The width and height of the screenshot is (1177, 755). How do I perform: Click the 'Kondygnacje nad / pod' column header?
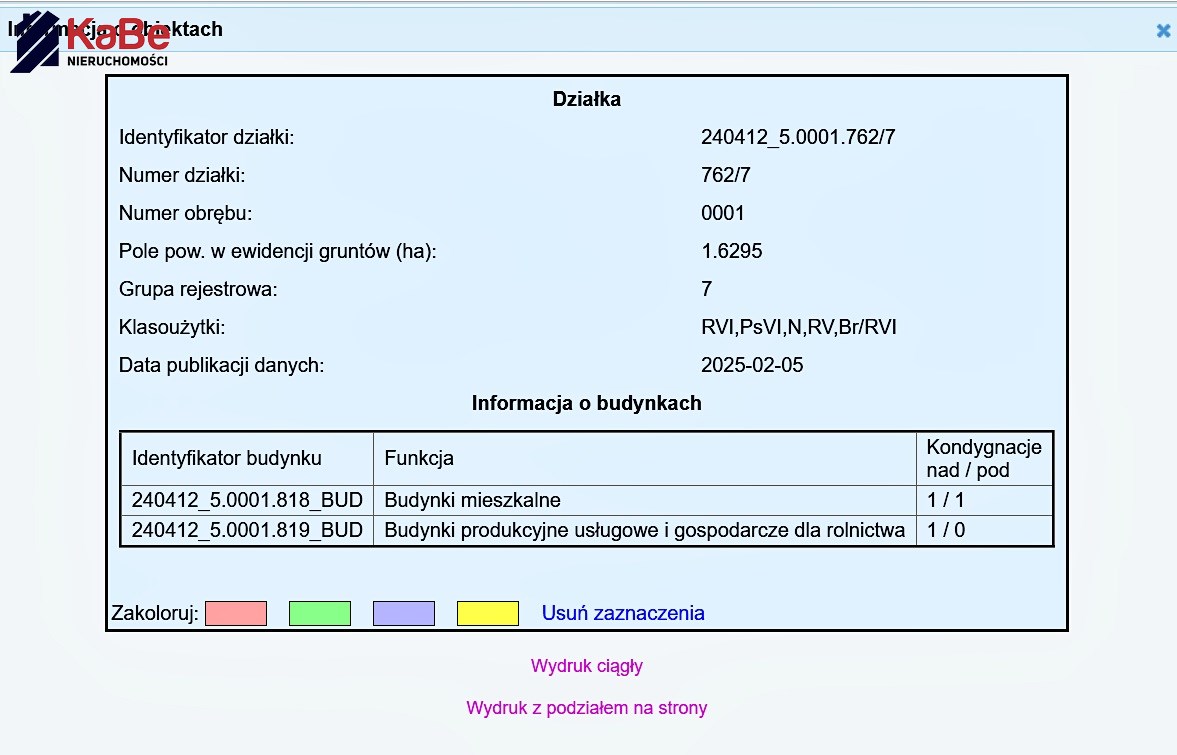tap(984, 459)
